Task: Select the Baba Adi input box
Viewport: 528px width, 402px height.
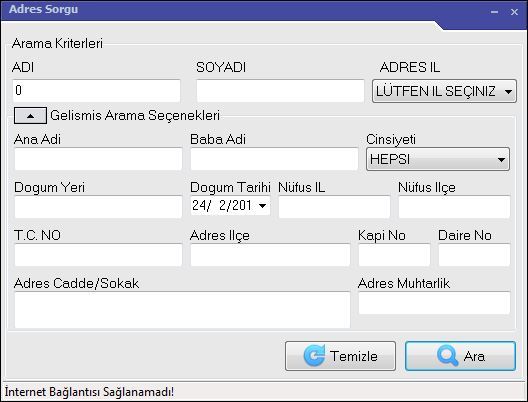Action: [274, 159]
